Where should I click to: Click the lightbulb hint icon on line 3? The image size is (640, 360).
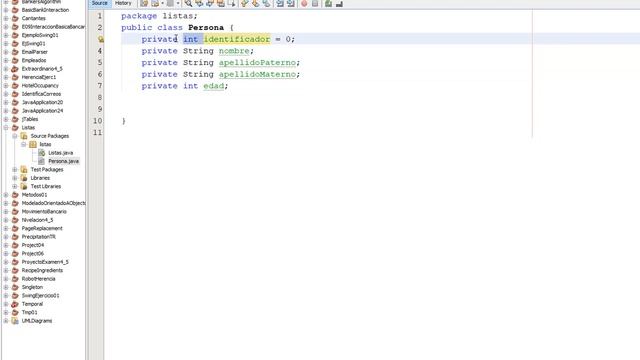click(x=101, y=39)
